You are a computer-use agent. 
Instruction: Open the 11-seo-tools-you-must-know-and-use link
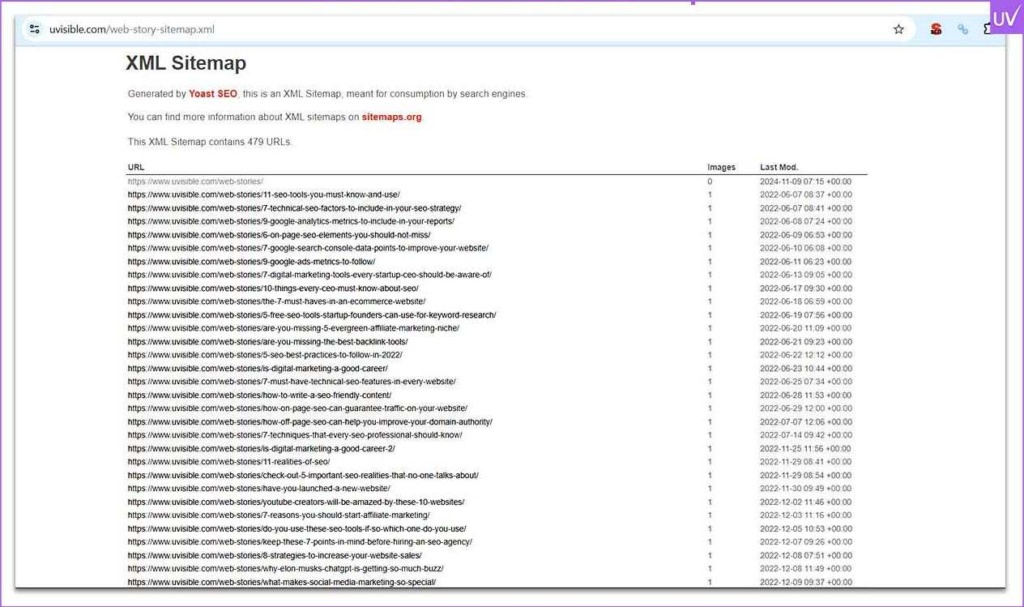pyautogui.click(x=263, y=195)
